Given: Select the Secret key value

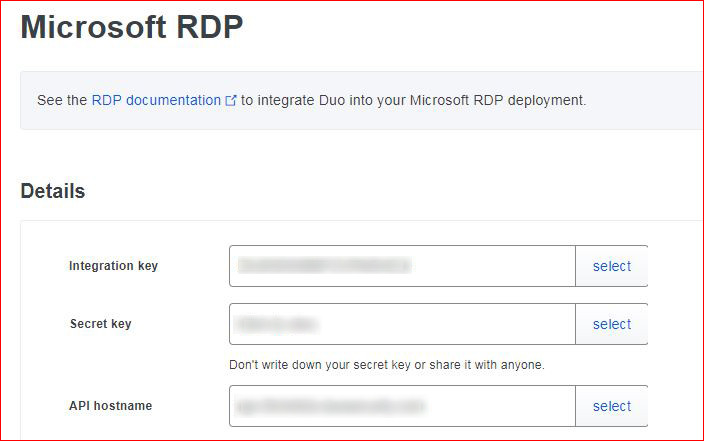Looking at the screenshot, I should click(612, 324).
